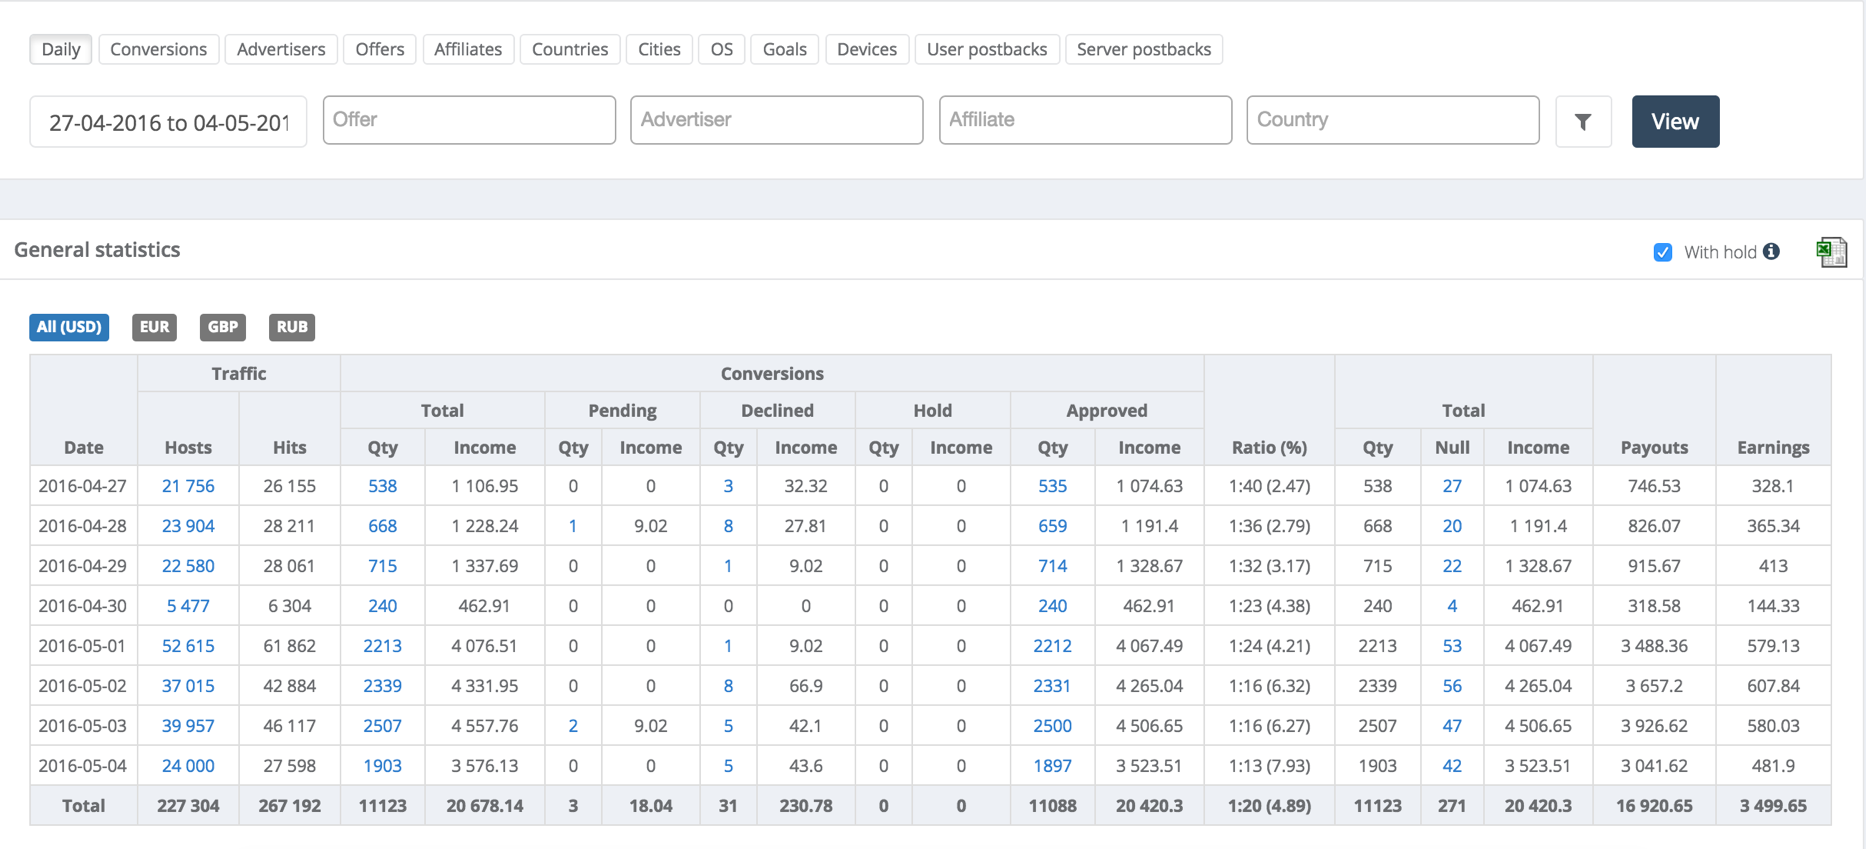The height and width of the screenshot is (849, 1866).
Task: Click approved qty 2212 for 2016-05-01
Action: coord(1052,646)
